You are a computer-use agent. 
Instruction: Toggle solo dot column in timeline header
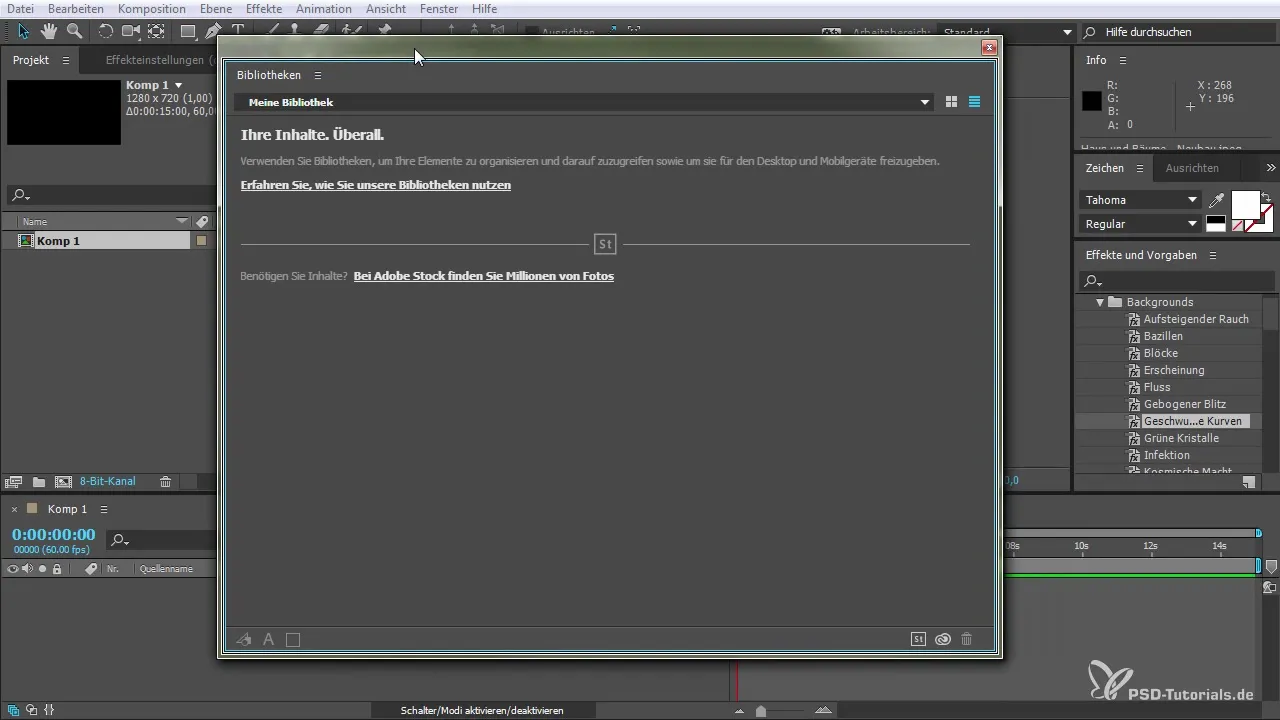[x=42, y=569]
